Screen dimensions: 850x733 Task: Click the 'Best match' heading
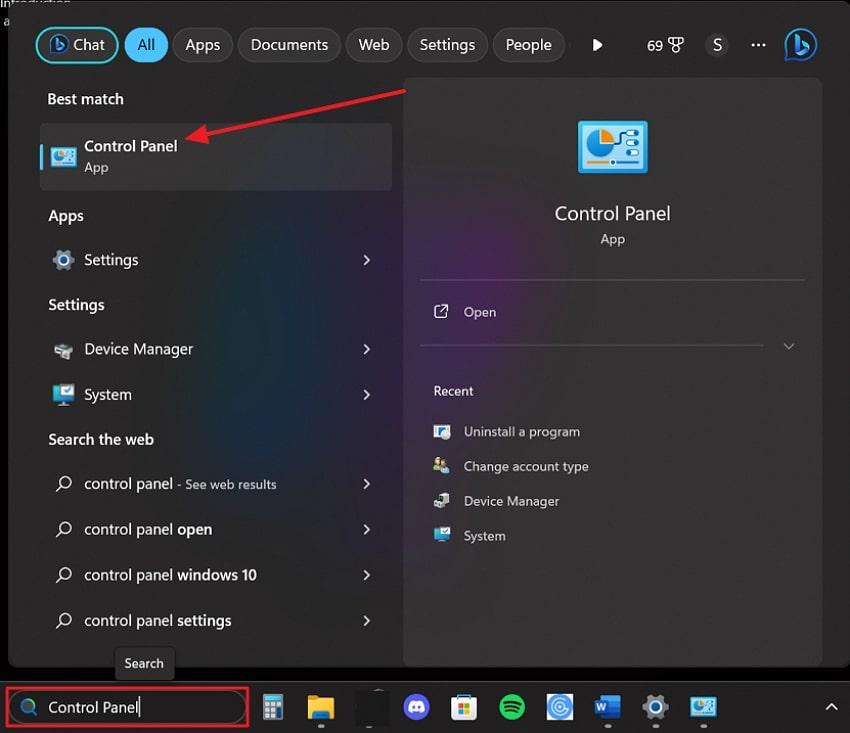(x=86, y=99)
